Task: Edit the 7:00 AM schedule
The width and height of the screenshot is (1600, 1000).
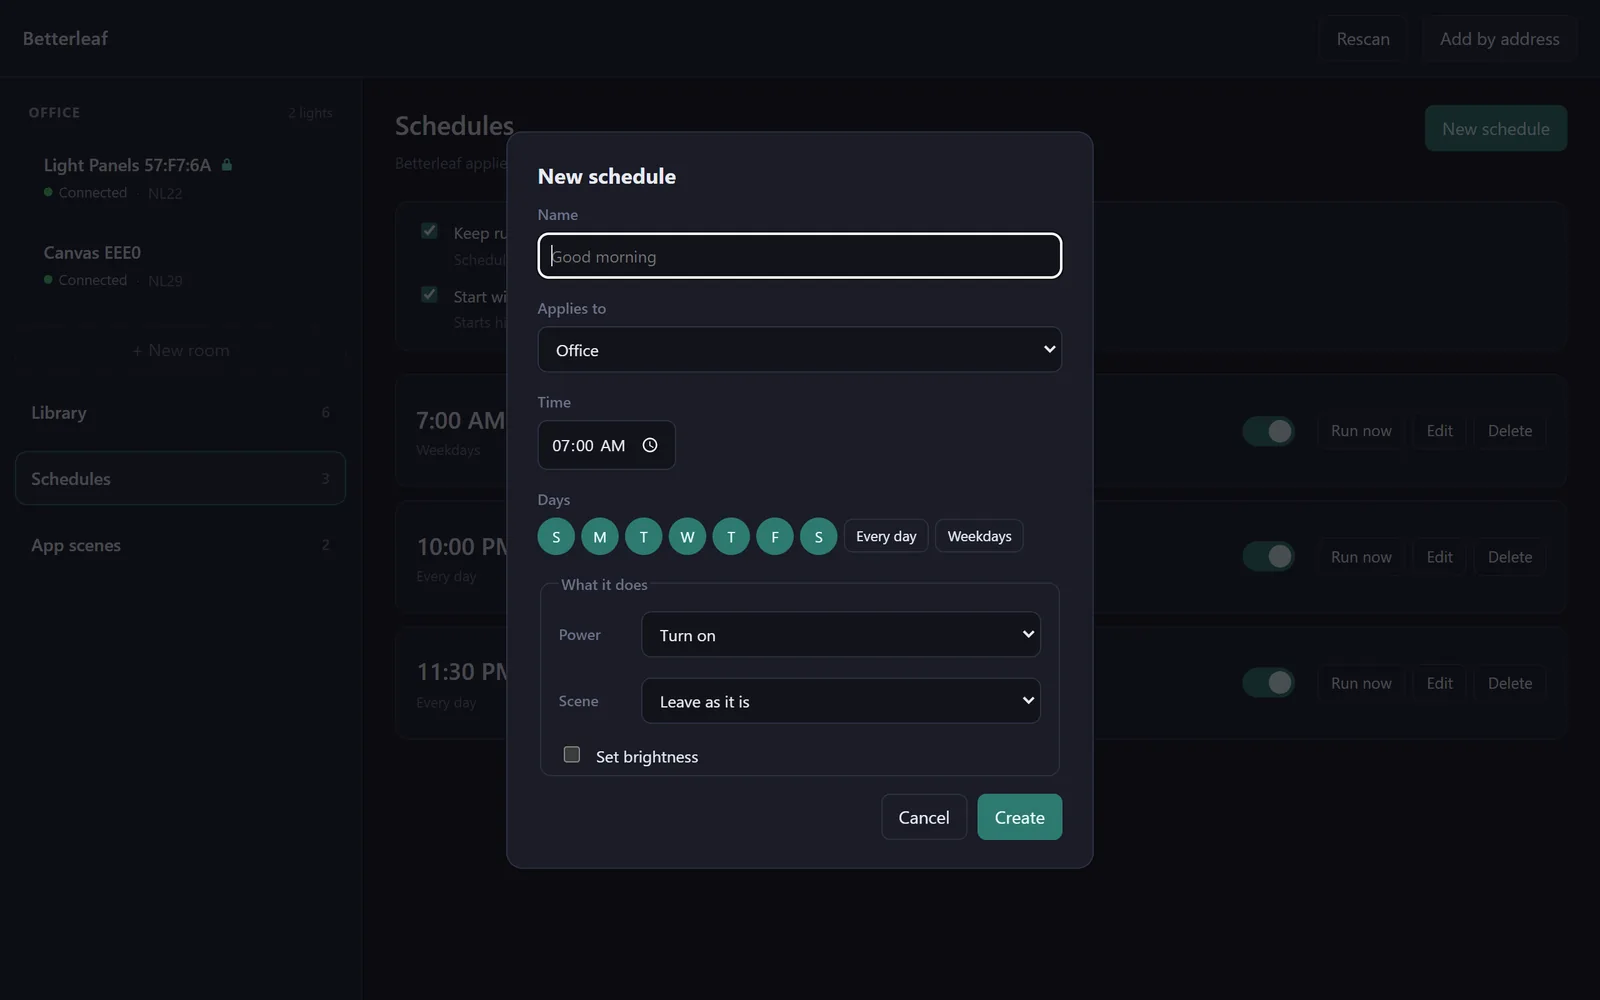Action: coord(1439,431)
